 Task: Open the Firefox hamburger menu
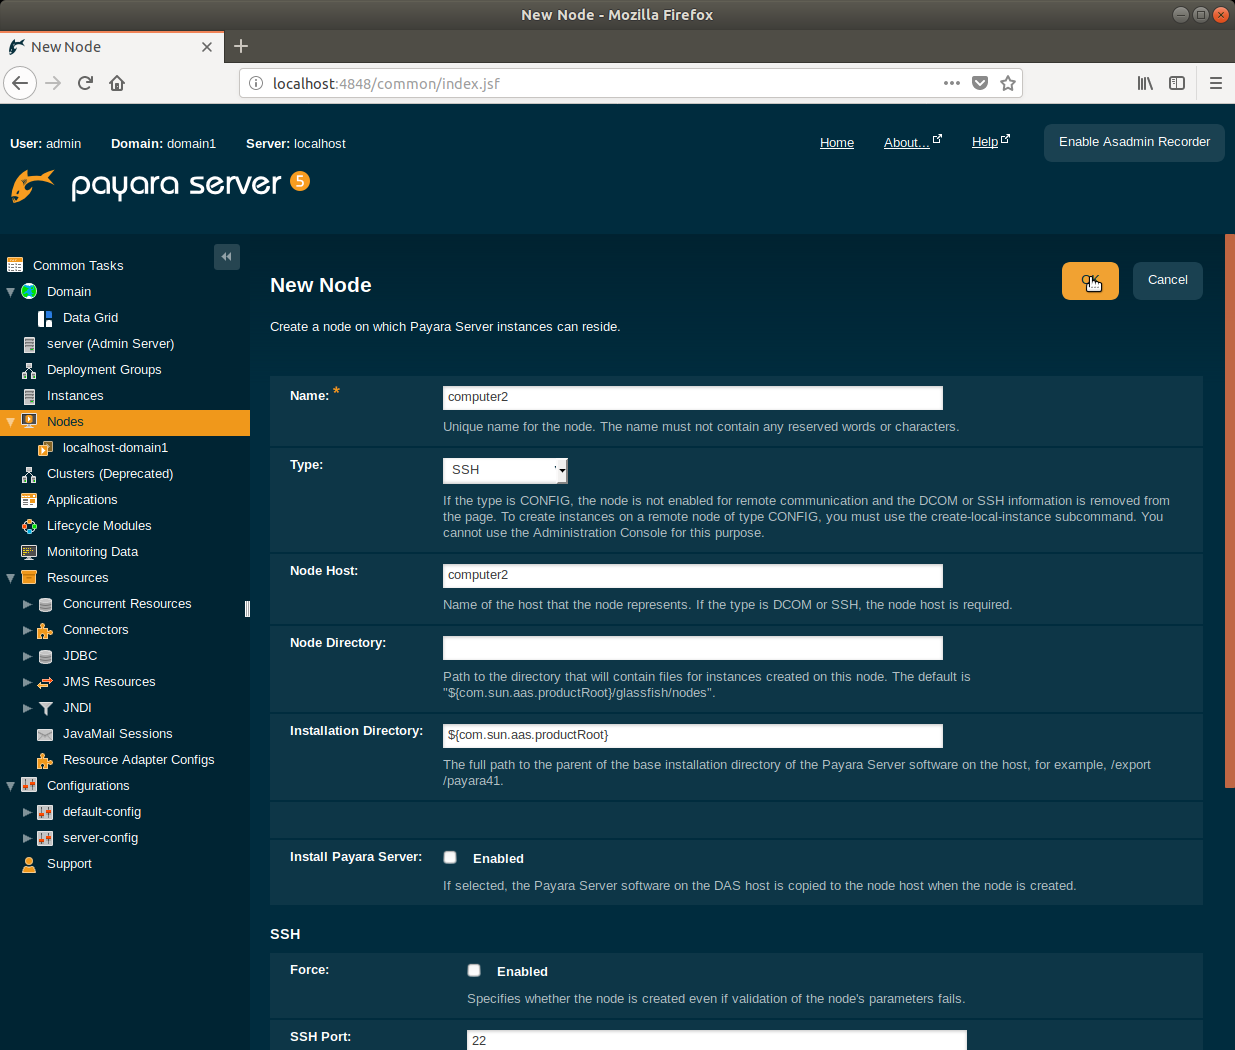(1216, 83)
